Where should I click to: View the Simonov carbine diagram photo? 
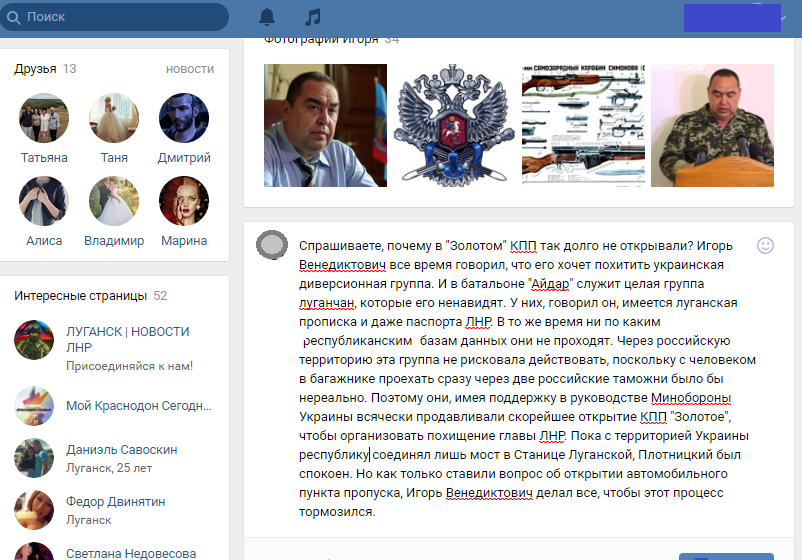pyautogui.click(x=584, y=125)
